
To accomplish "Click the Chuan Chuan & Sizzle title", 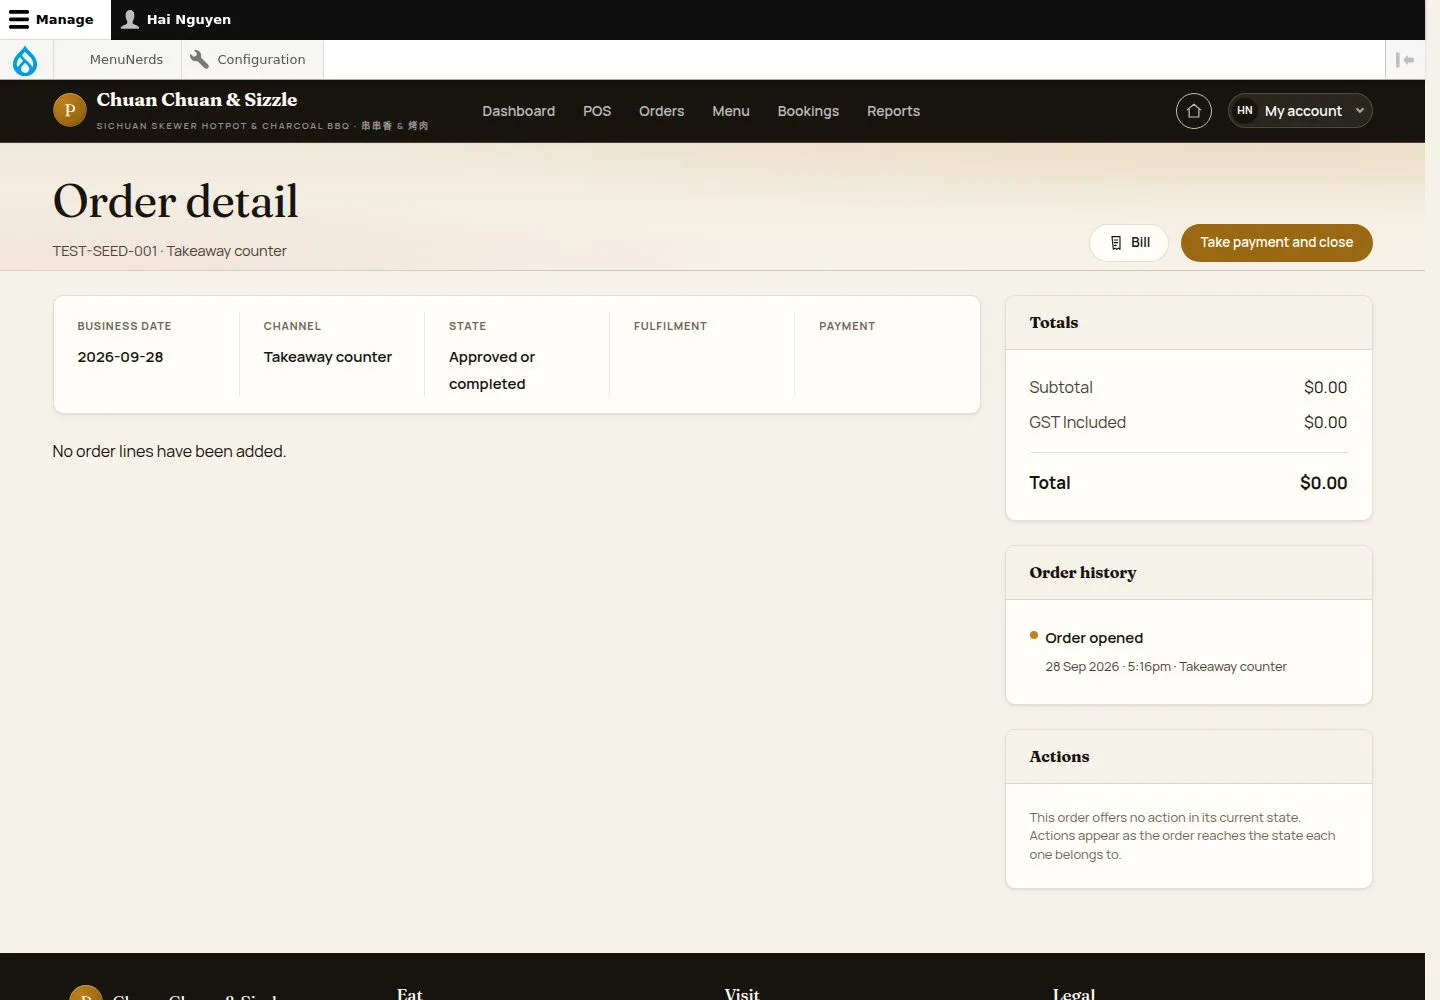I will tap(197, 100).
